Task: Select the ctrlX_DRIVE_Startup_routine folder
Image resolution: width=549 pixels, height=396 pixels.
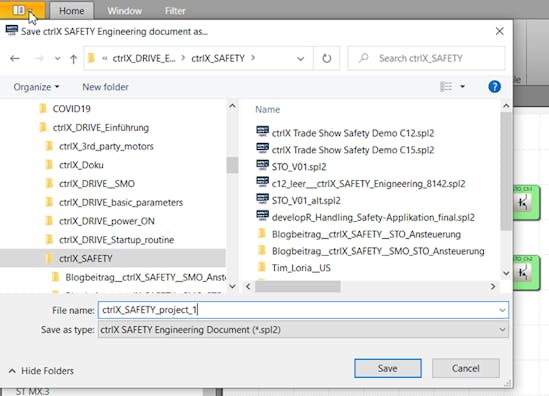Action: (x=117, y=240)
